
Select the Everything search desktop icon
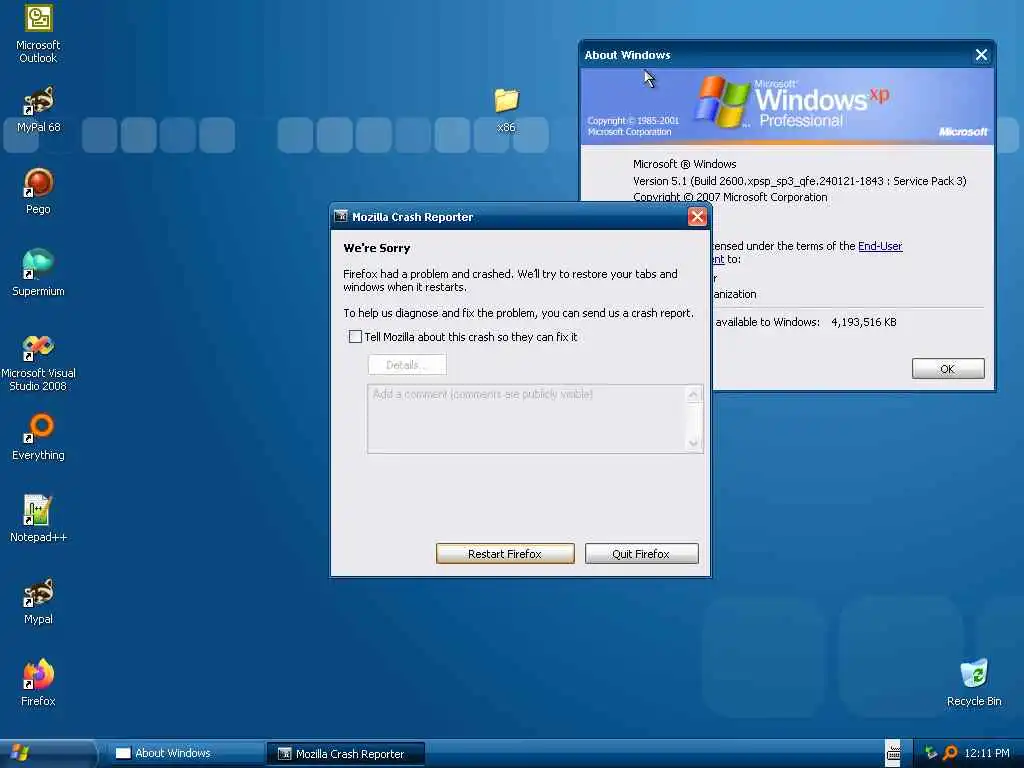[x=38, y=437]
